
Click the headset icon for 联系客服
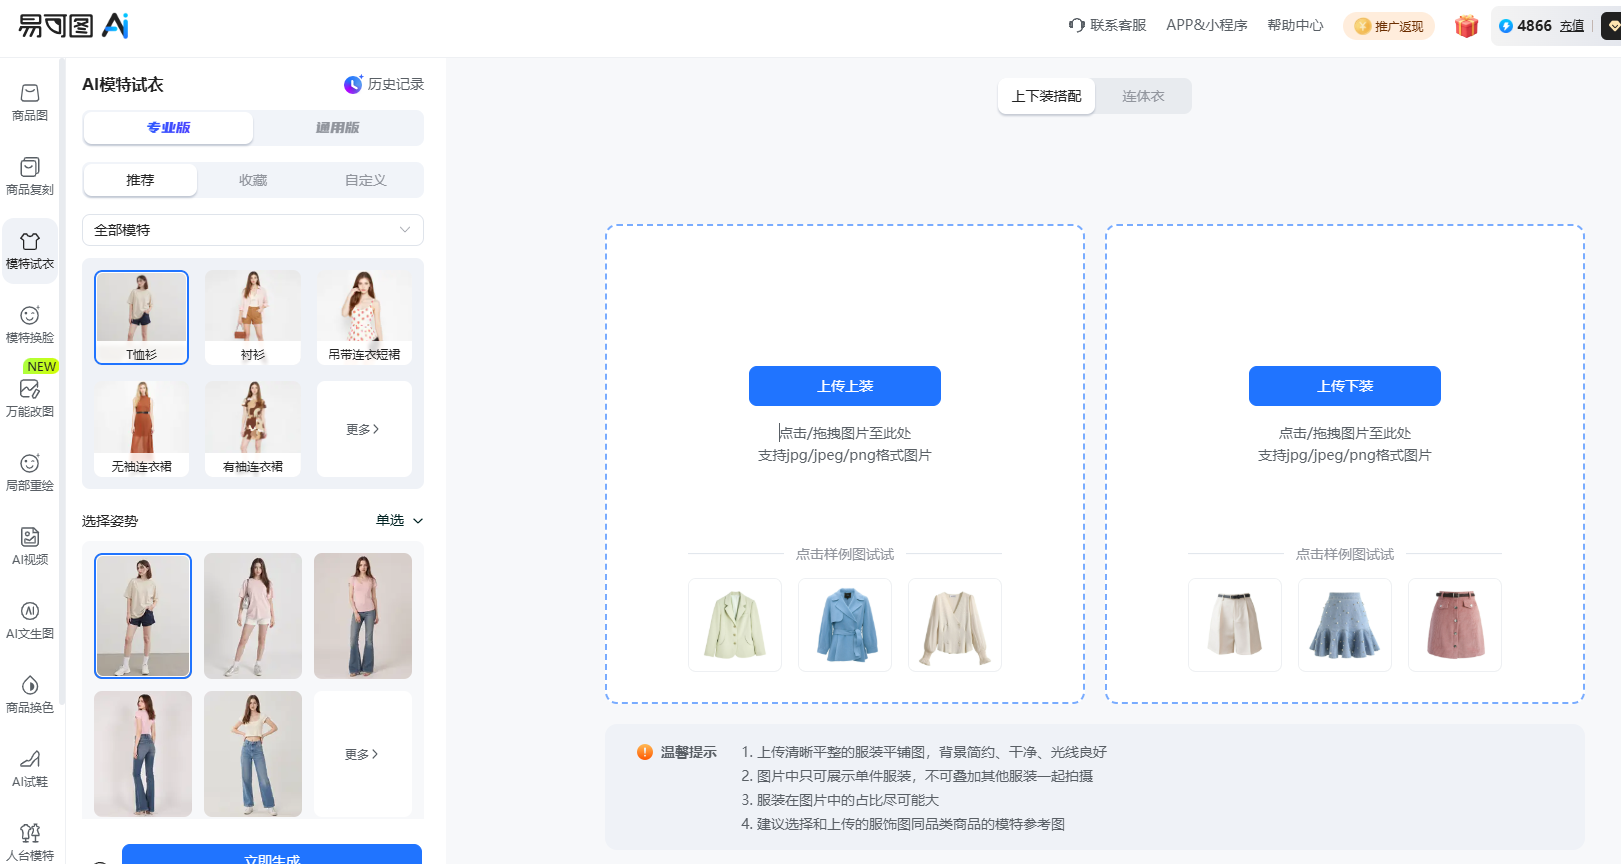pyautogui.click(x=1076, y=25)
